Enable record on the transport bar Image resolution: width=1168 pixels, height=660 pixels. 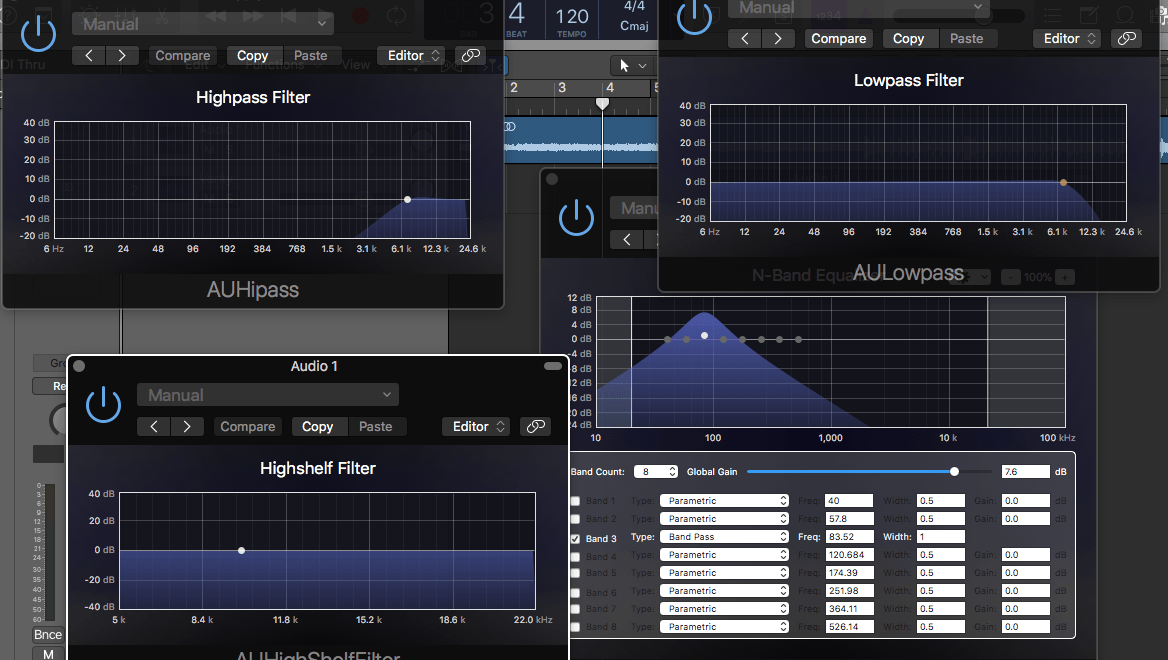tap(360, 16)
